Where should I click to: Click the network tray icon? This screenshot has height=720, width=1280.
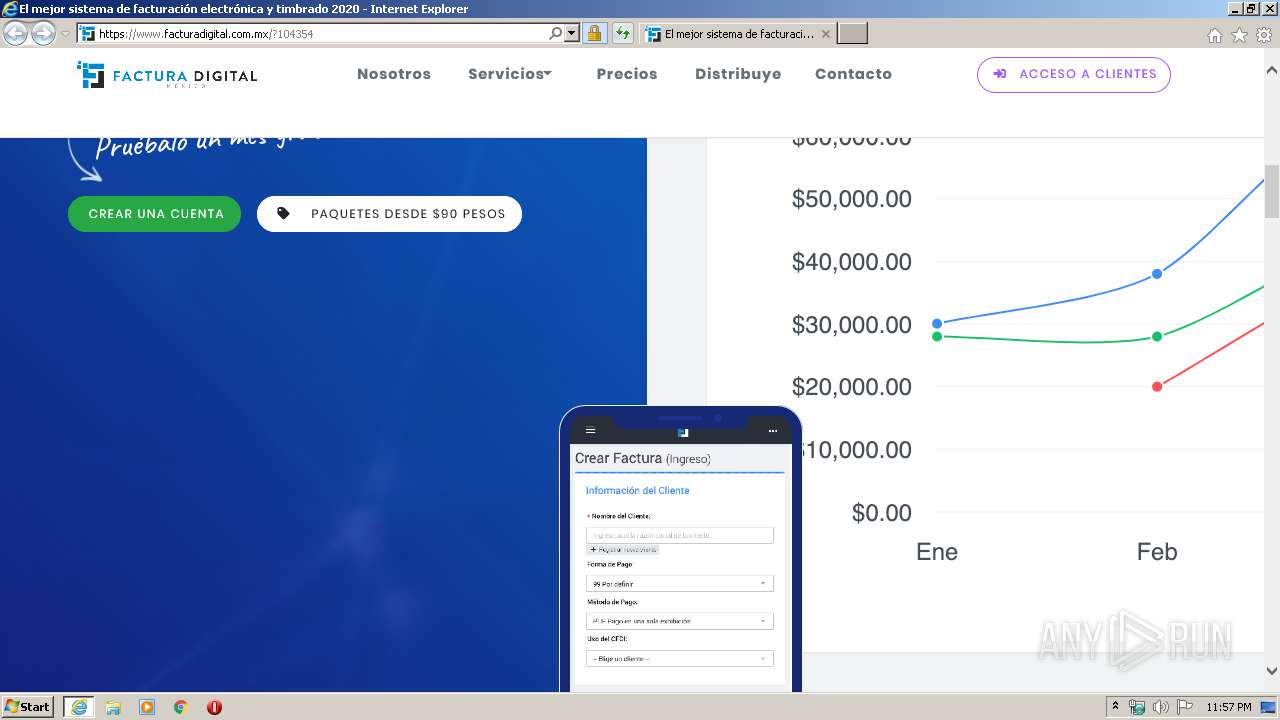(1137, 707)
